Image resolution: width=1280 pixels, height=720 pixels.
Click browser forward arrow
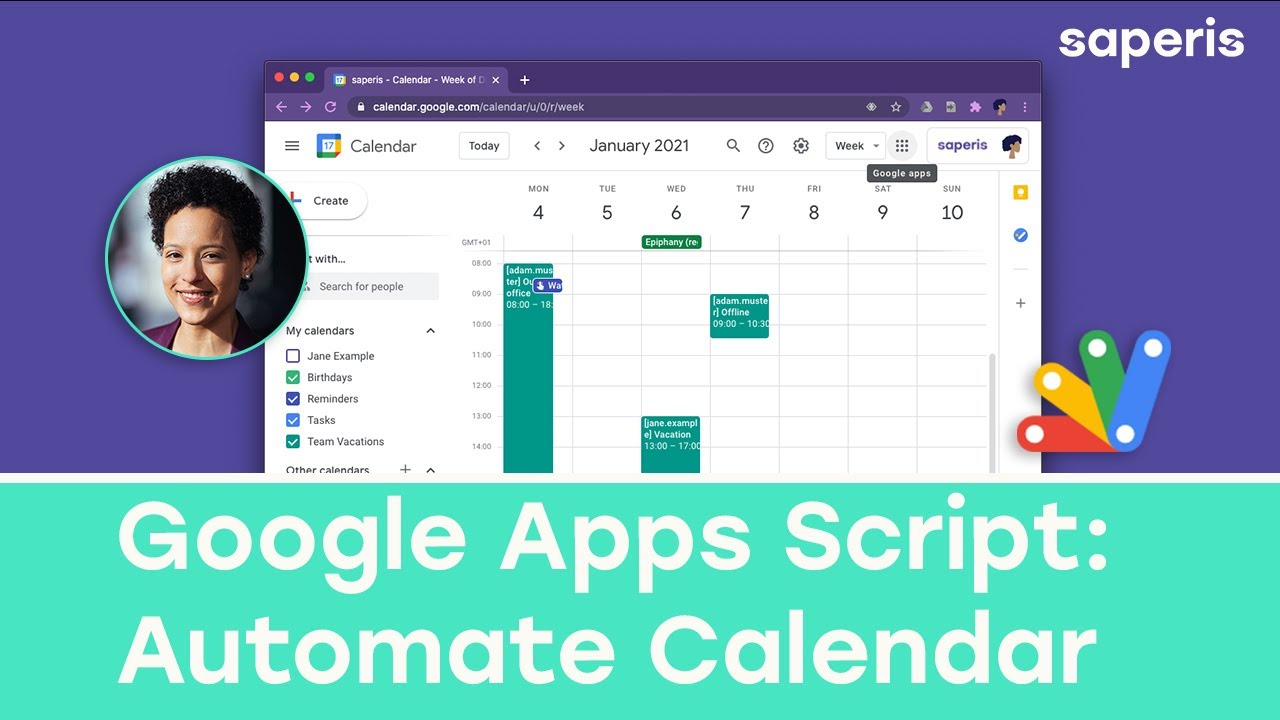pos(306,107)
